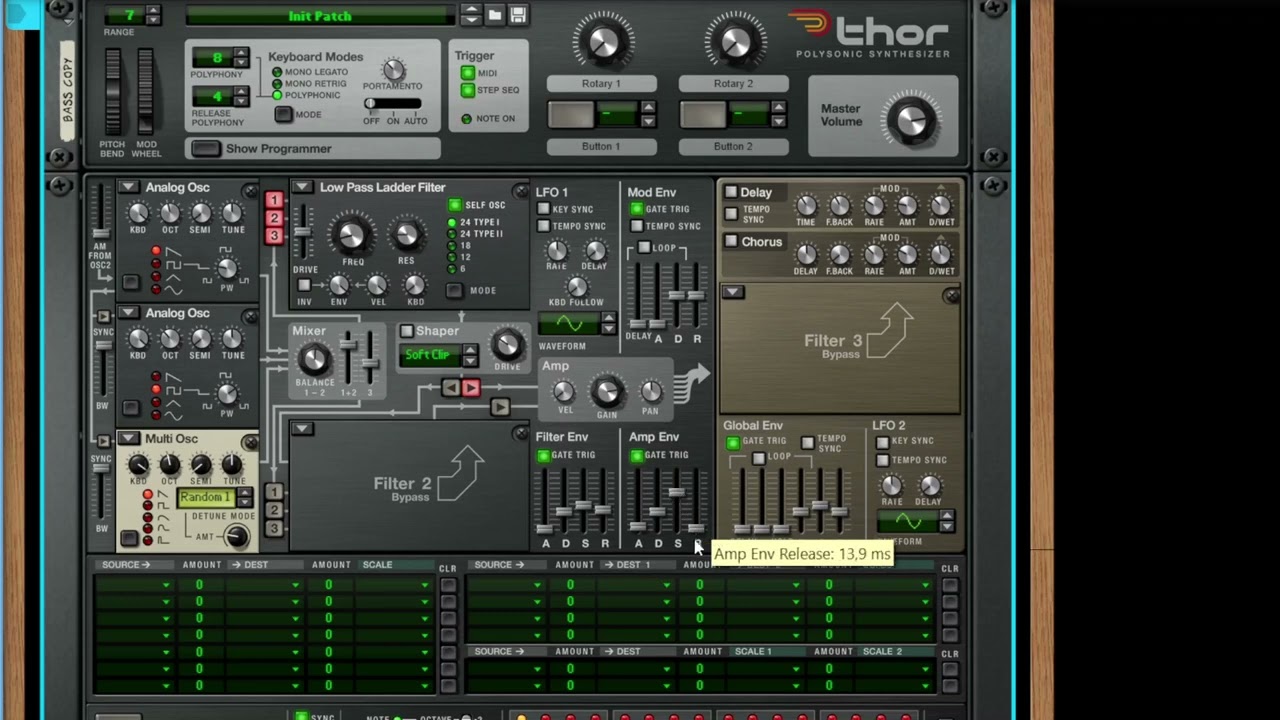Open the Multi Osc type dropdown
This screenshot has width=1280, height=720.
click(128, 438)
